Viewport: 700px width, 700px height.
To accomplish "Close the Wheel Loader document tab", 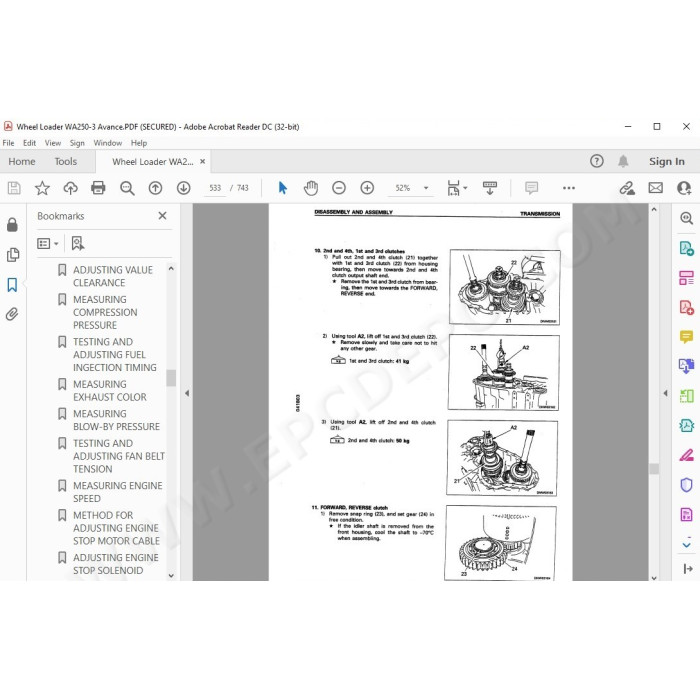I will 203,162.
